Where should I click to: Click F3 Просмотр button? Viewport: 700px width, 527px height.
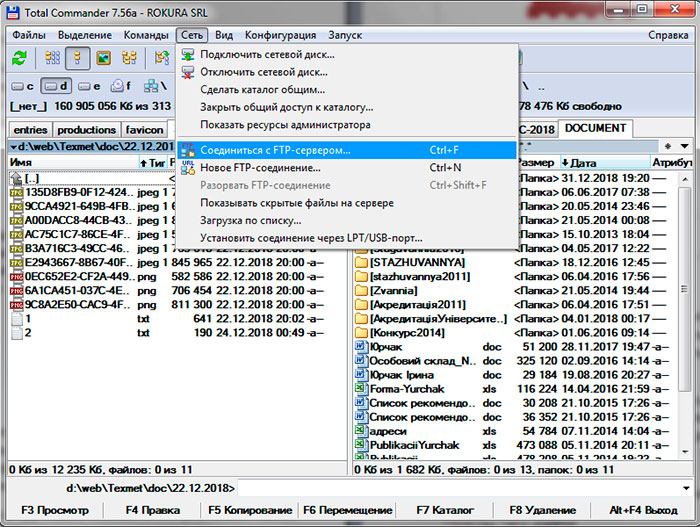(x=55, y=510)
